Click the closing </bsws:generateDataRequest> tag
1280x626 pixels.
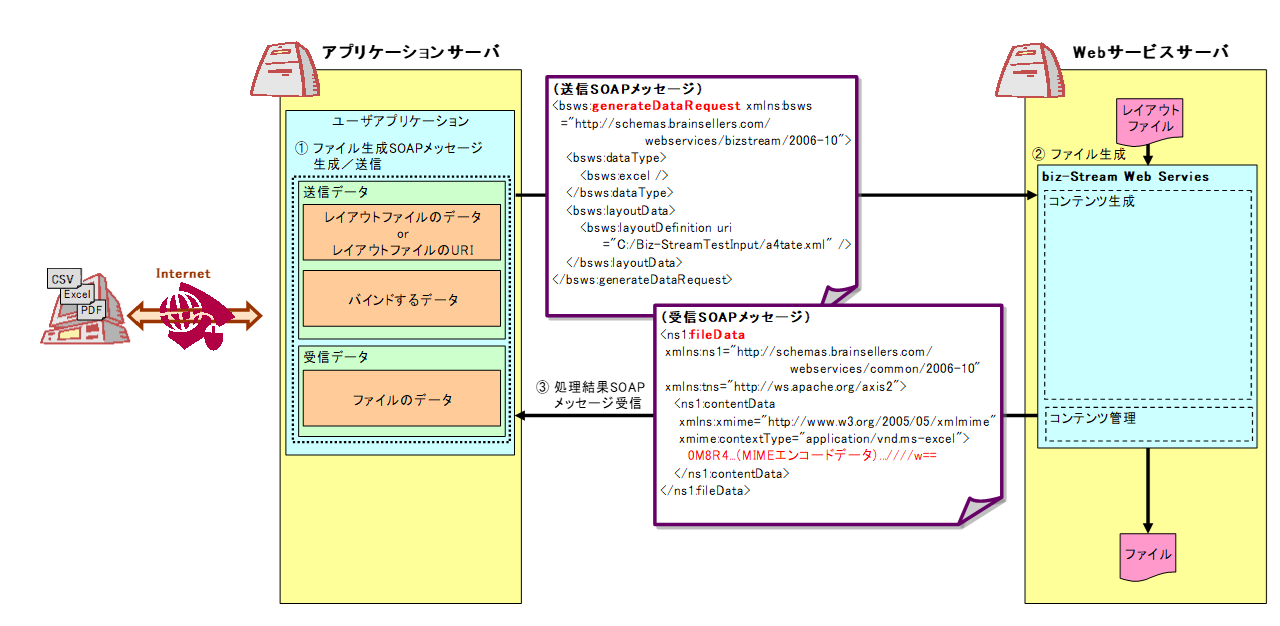point(643,279)
